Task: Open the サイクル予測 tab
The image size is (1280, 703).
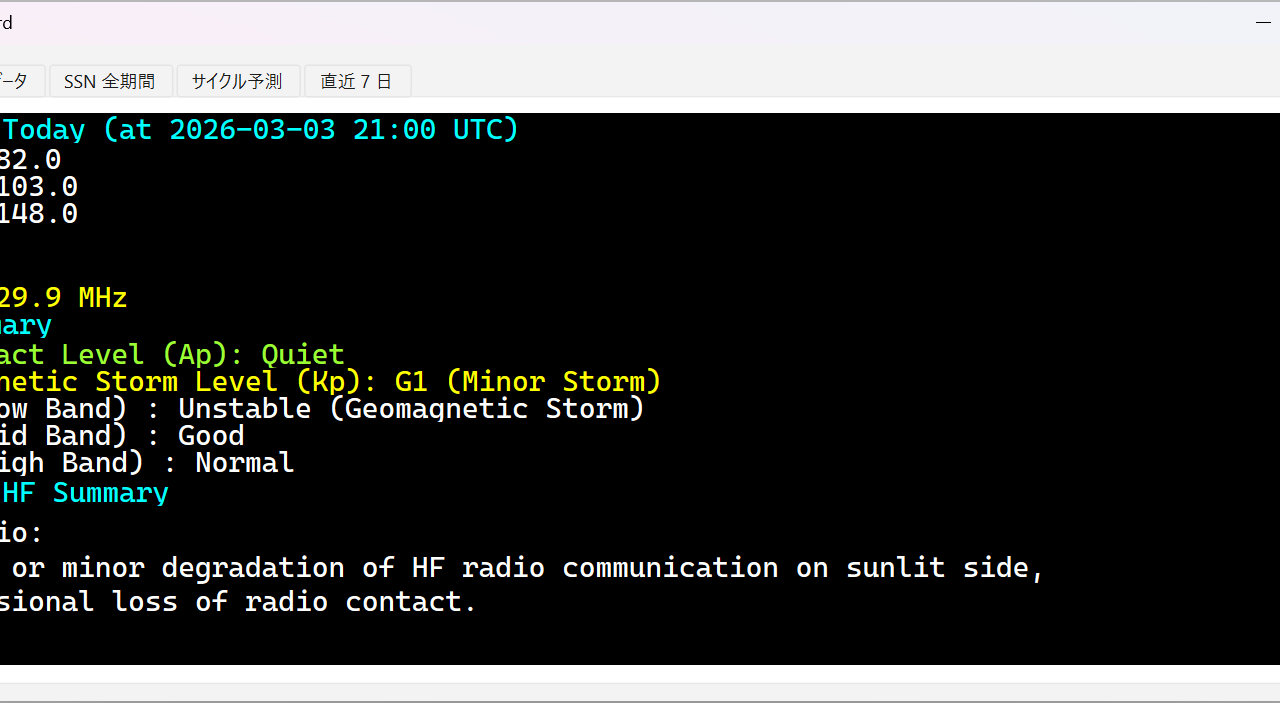Action: pyautogui.click(x=237, y=81)
